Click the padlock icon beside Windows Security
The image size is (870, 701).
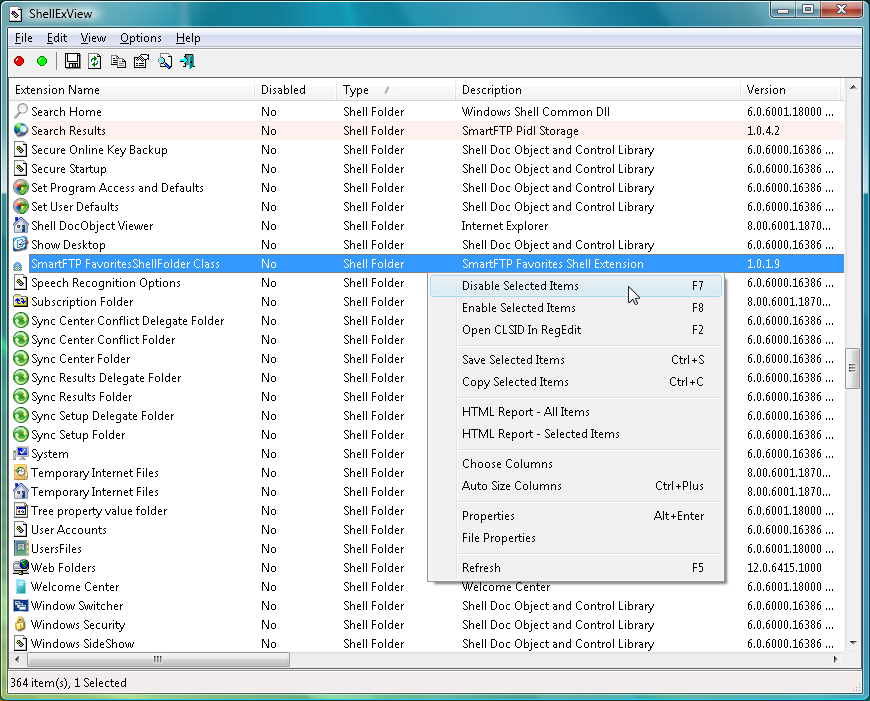[21, 624]
